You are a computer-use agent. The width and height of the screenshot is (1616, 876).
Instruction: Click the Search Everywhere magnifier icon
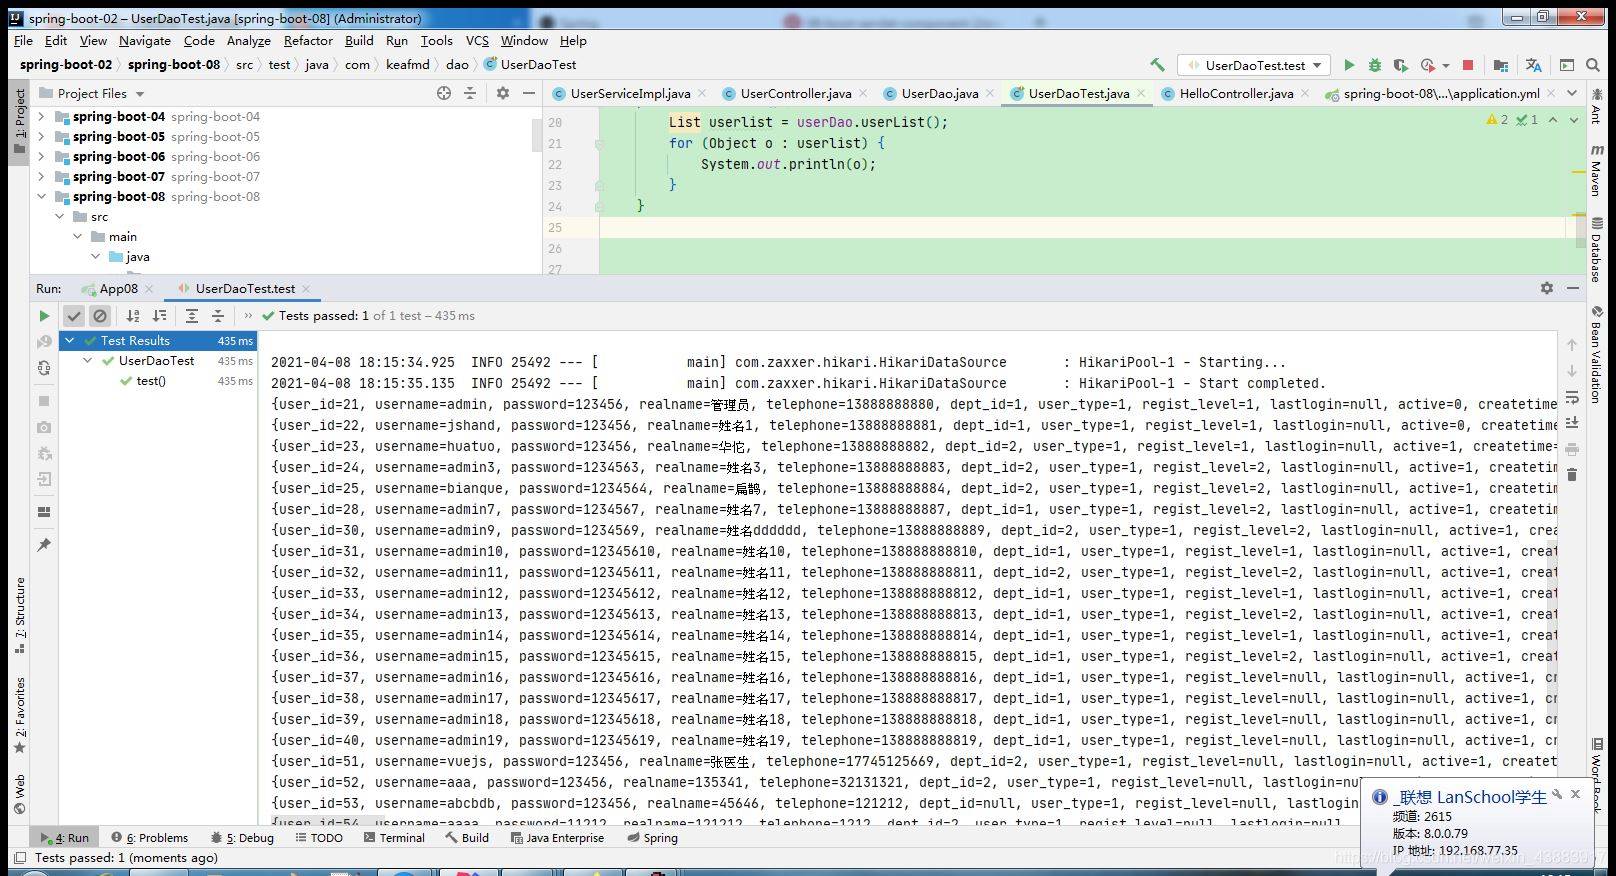pyautogui.click(x=1593, y=65)
